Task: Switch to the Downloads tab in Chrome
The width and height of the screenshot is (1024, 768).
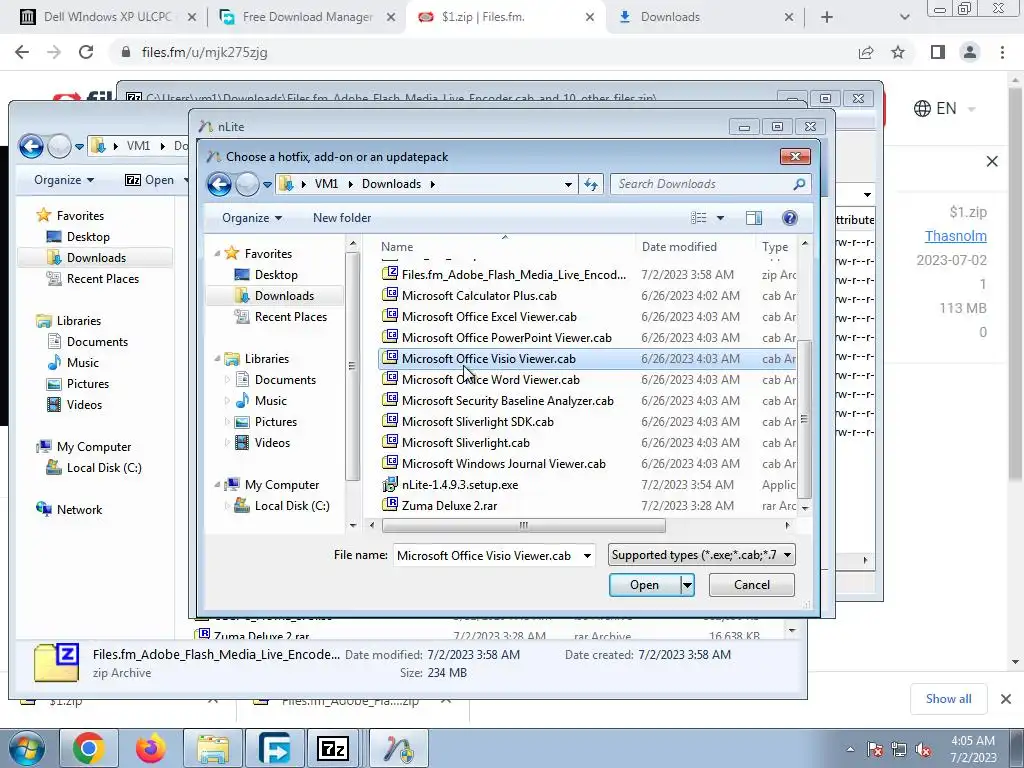Action: coord(705,17)
